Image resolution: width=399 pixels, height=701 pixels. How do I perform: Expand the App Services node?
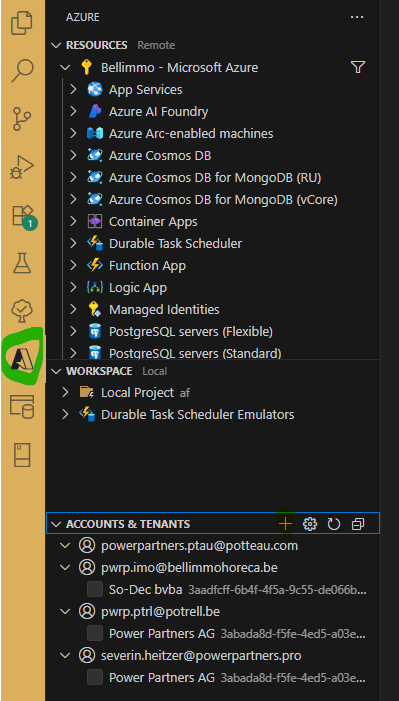(x=74, y=89)
